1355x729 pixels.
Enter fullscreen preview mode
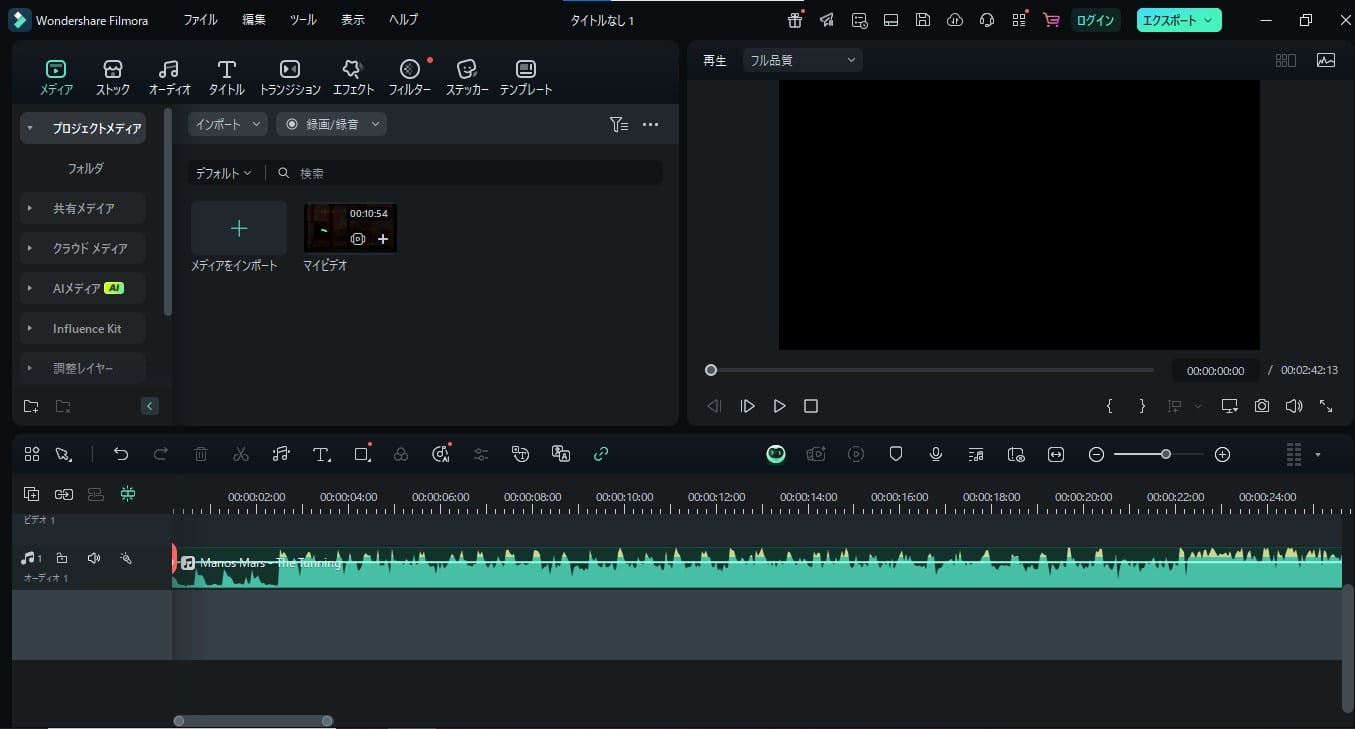[1326, 406]
